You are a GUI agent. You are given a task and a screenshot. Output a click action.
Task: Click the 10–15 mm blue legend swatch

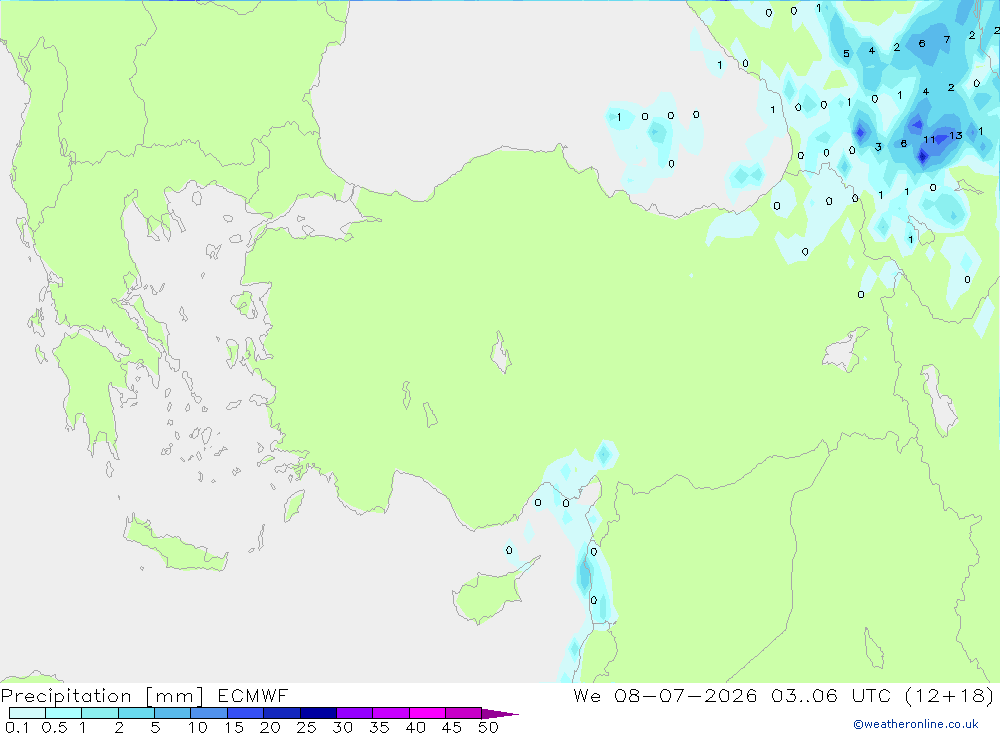click(x=209, y=713)
